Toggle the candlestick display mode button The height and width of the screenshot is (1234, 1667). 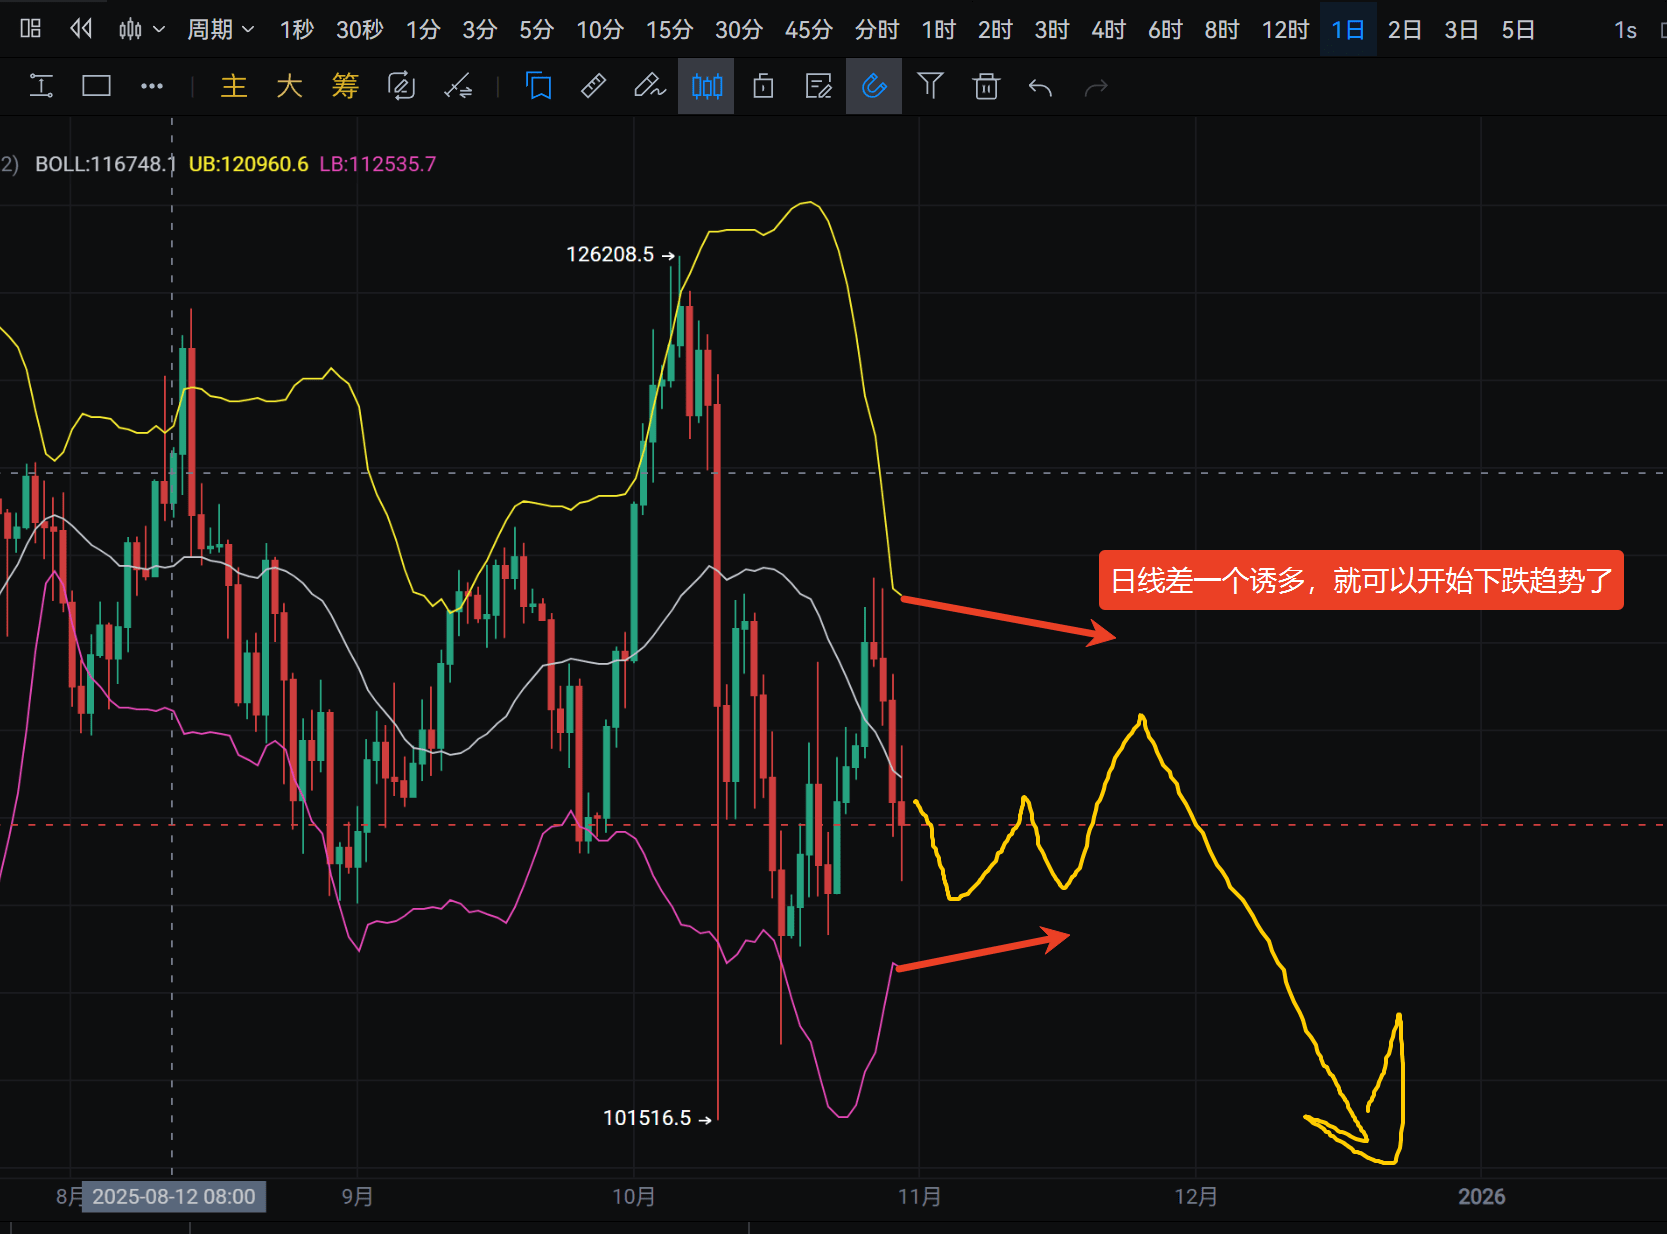[x=706, y=87]
